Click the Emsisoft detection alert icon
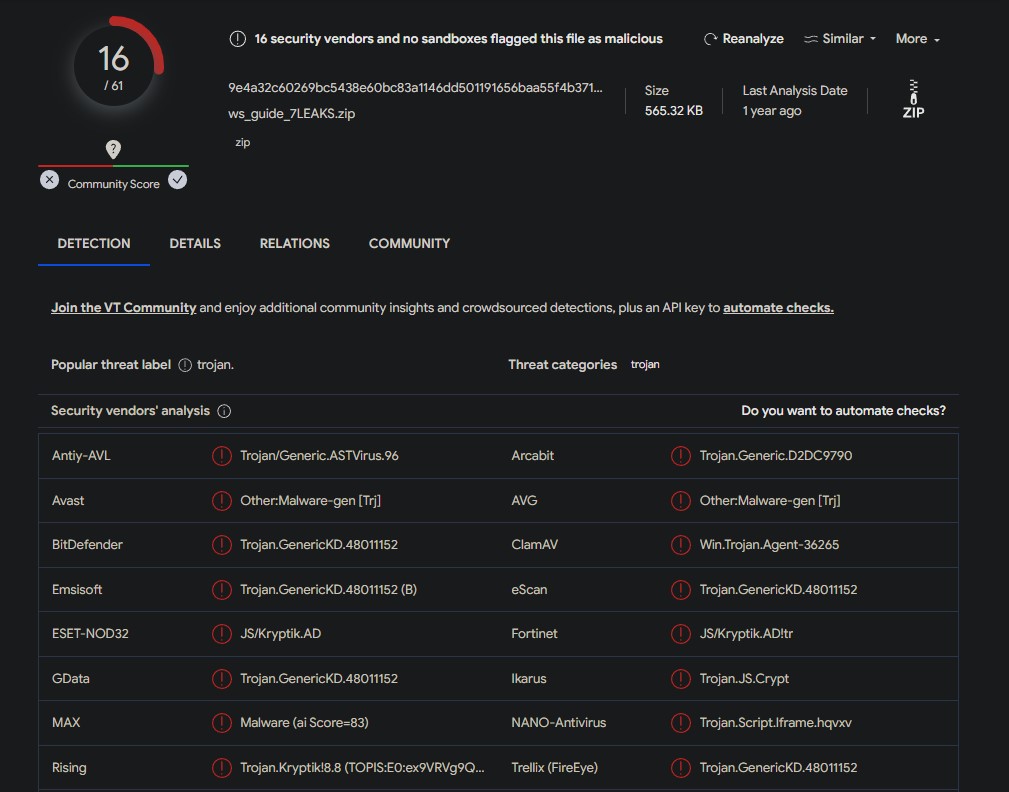Viewport: 1009px width, 792px height. (x=221, y=589)
